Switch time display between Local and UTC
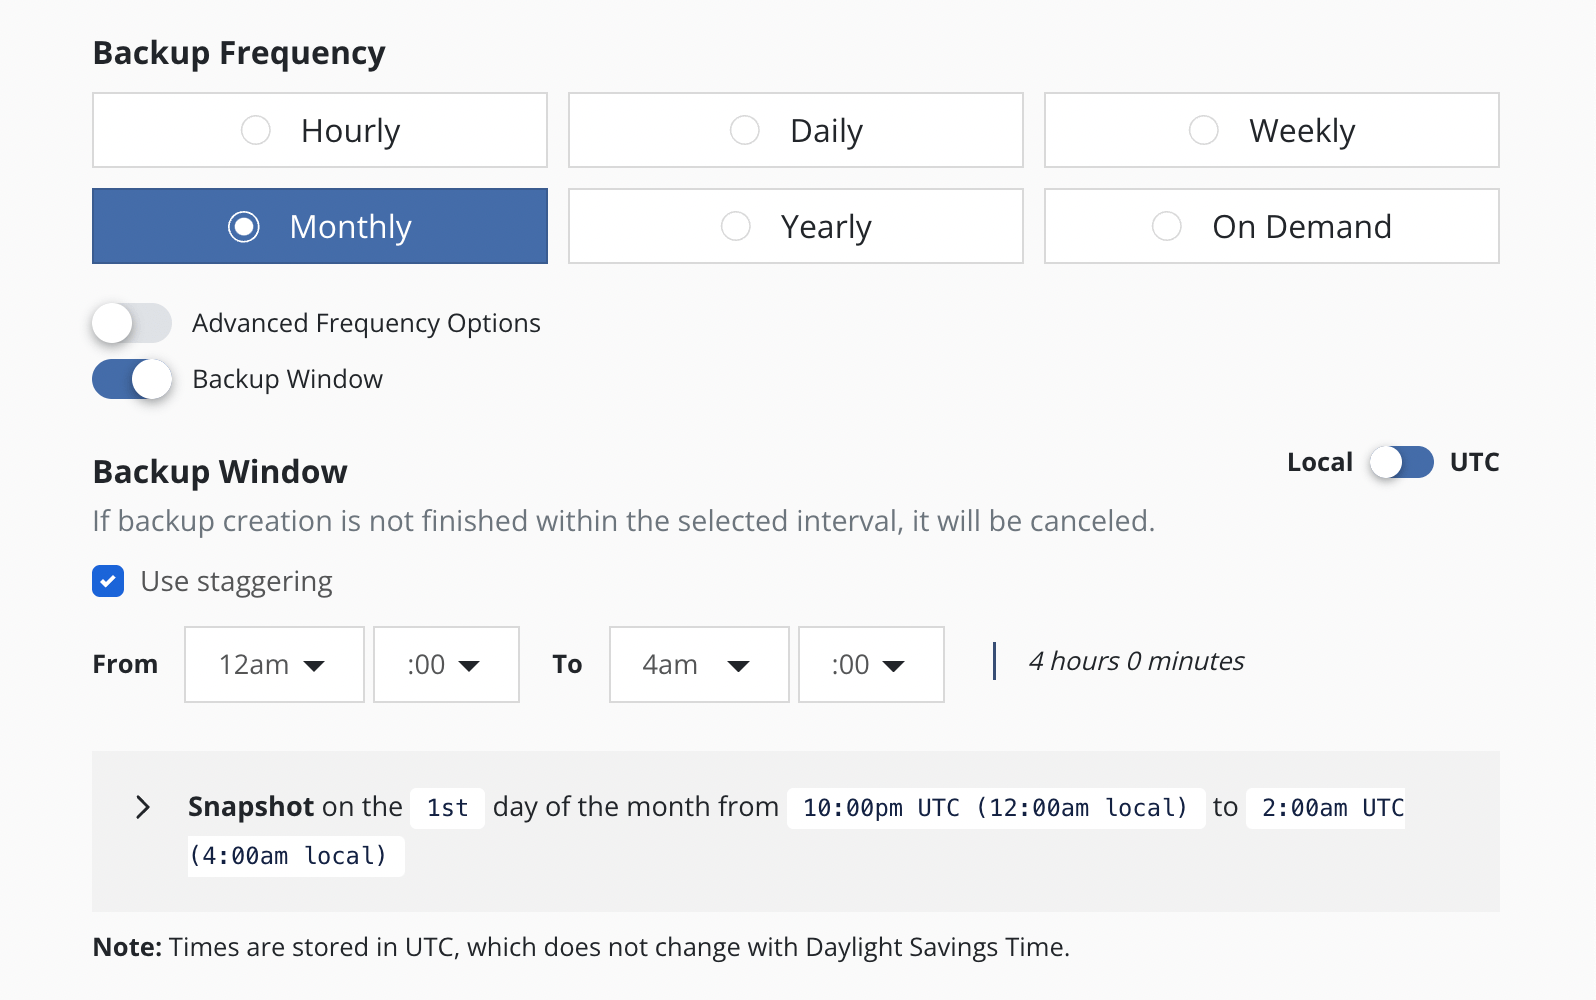Viewport: 1596px width, 1000px height. [x=1401, y=462]
